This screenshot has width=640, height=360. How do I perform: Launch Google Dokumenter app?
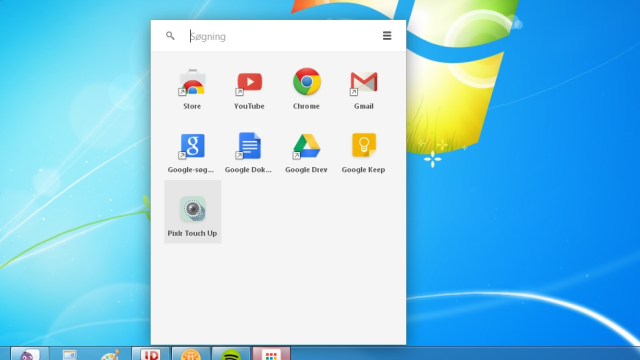pos(249,146)
